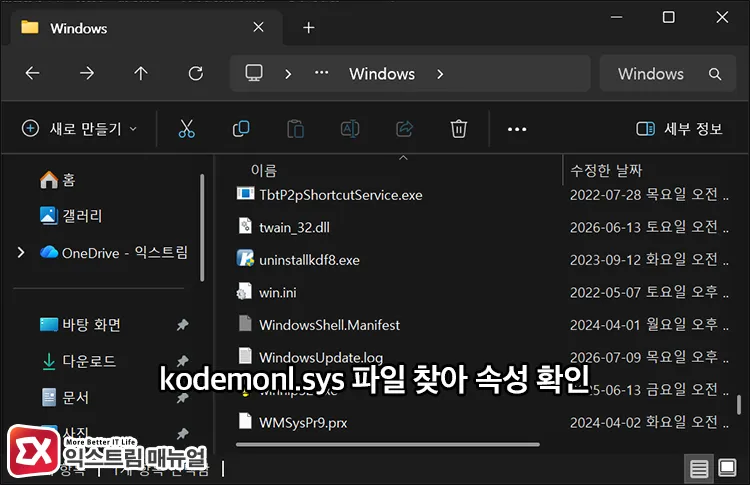This screenshot has height=485, width=750.
Task: Click the pin icon next to 문서
Action: 182,397
